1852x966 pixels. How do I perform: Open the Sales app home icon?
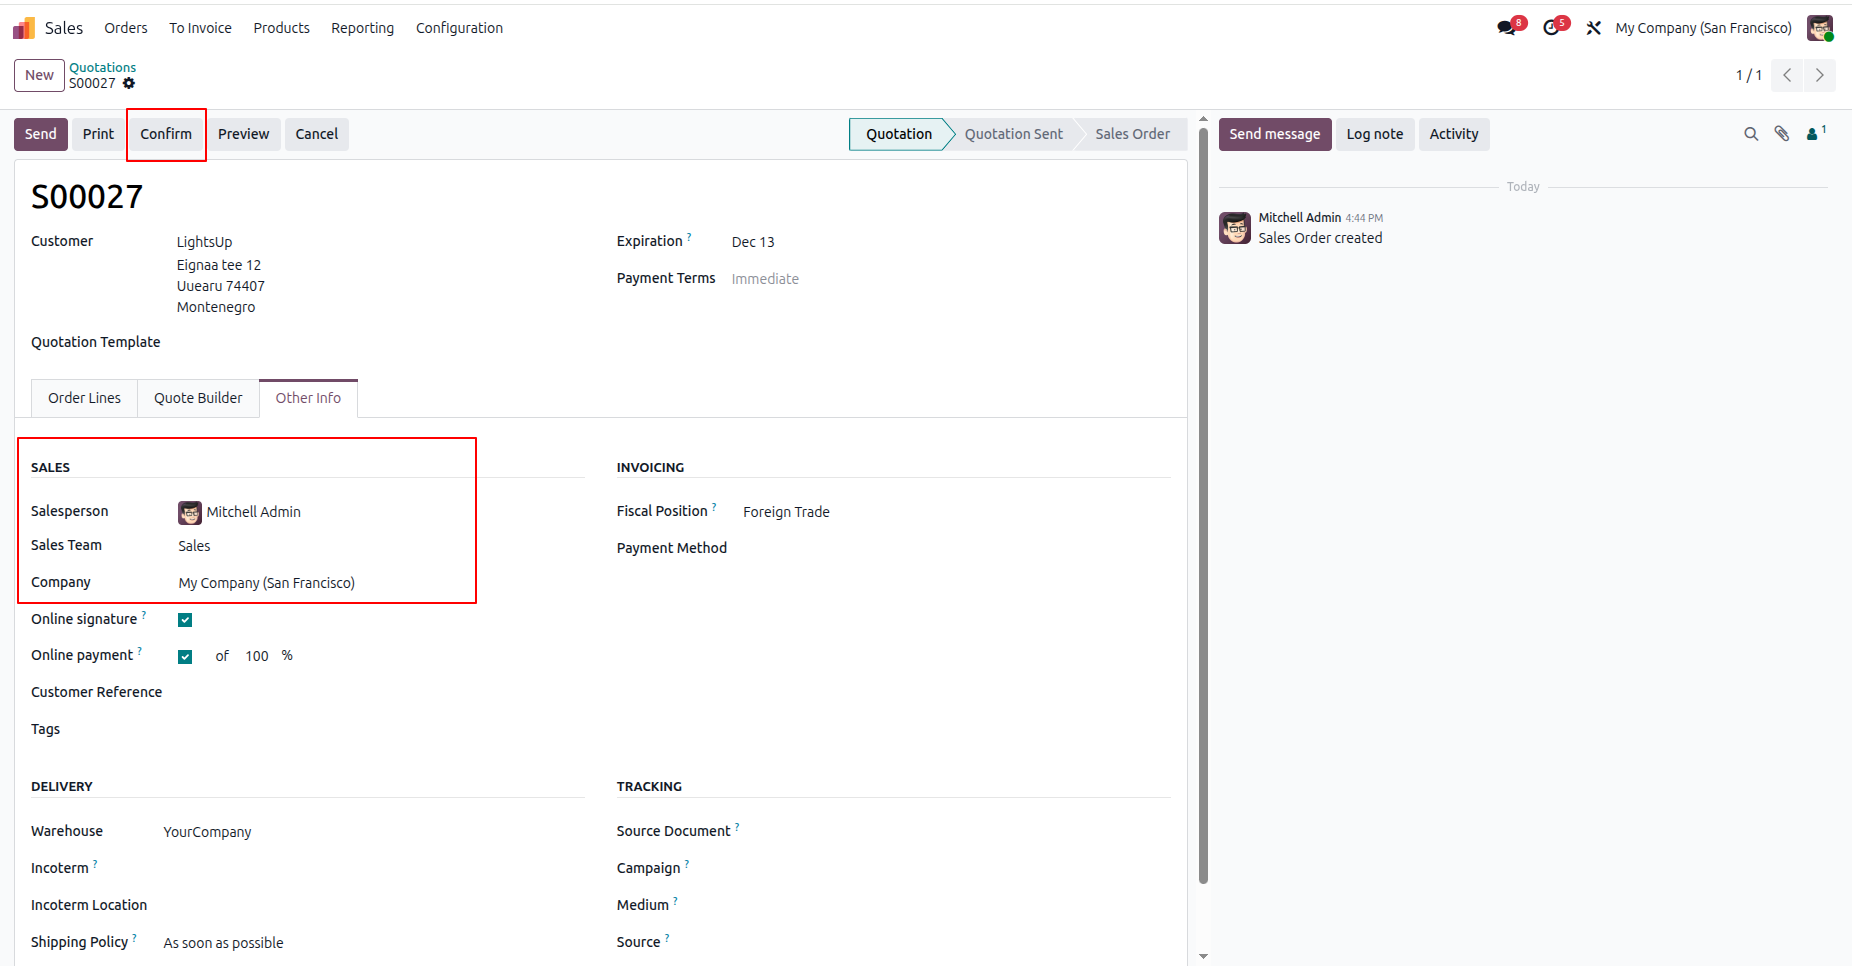pyautogui.click(x=24, y=28)
